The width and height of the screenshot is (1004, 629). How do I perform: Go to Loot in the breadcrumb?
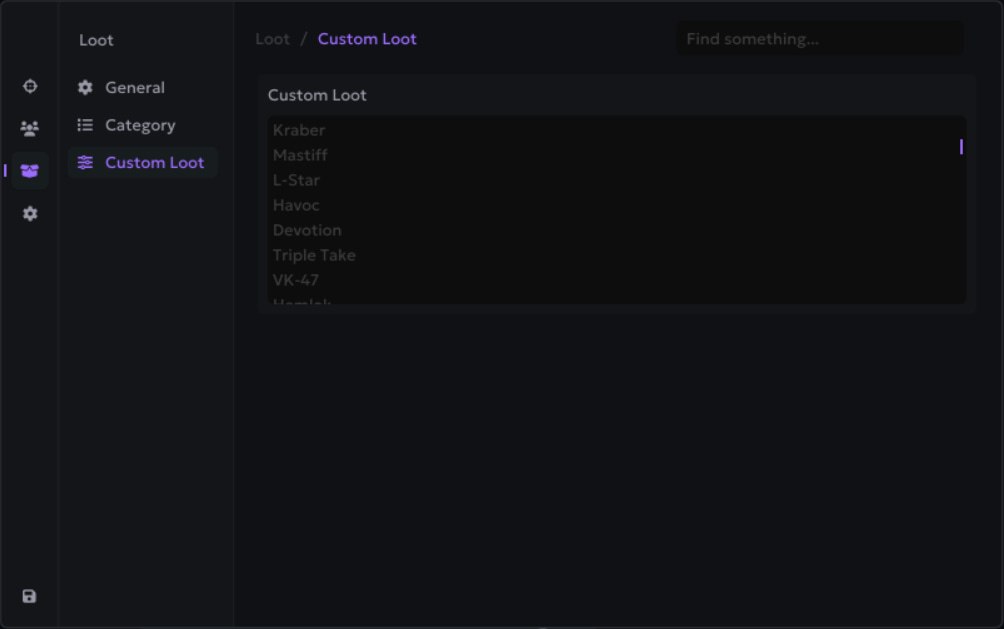click(x=273, y=39)
